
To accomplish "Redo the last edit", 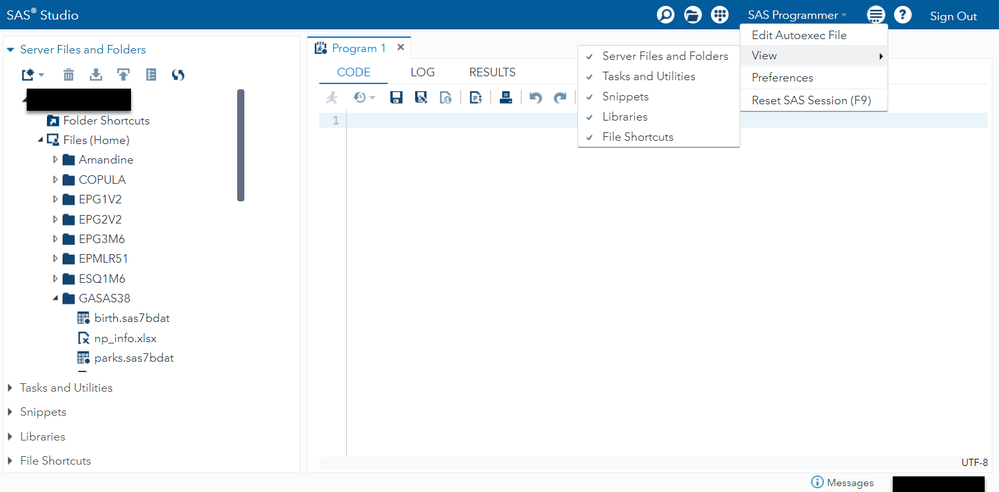I will point(560,98).
